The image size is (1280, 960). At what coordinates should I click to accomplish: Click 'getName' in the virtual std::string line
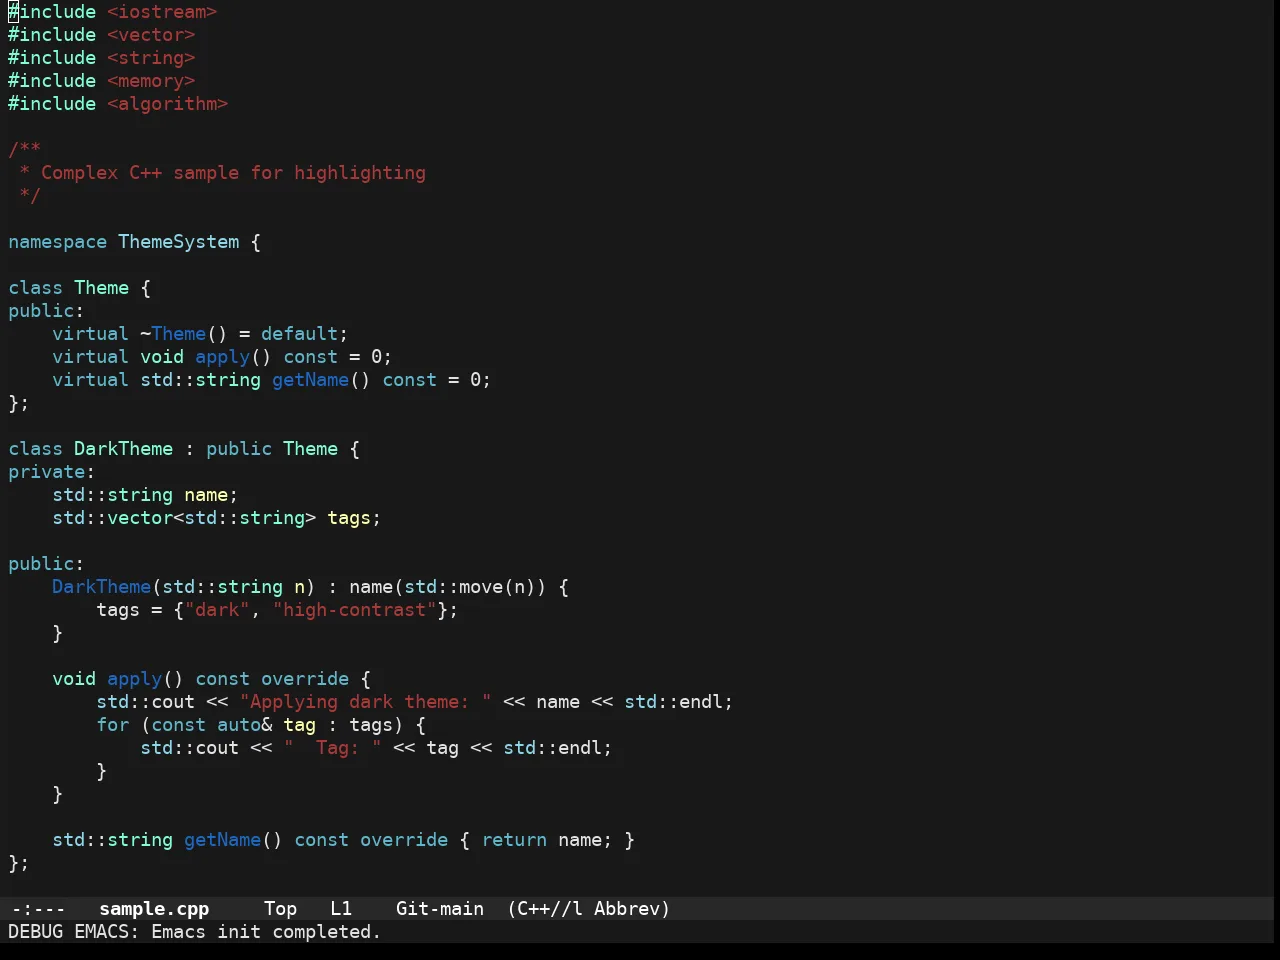pos(310,380)
